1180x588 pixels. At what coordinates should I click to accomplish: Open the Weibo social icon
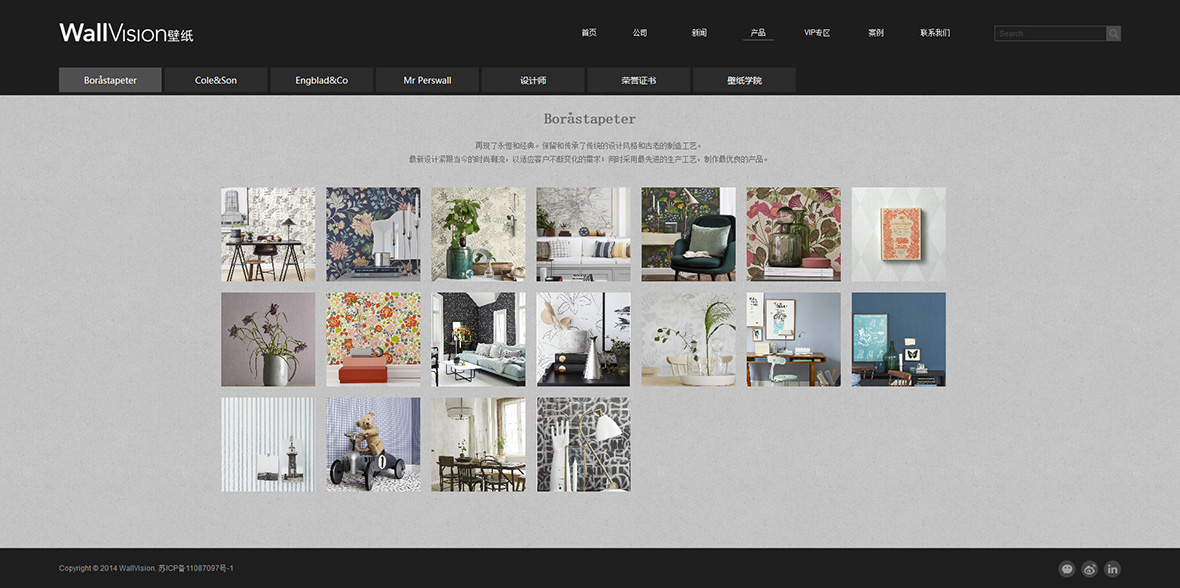(1090, 569)
